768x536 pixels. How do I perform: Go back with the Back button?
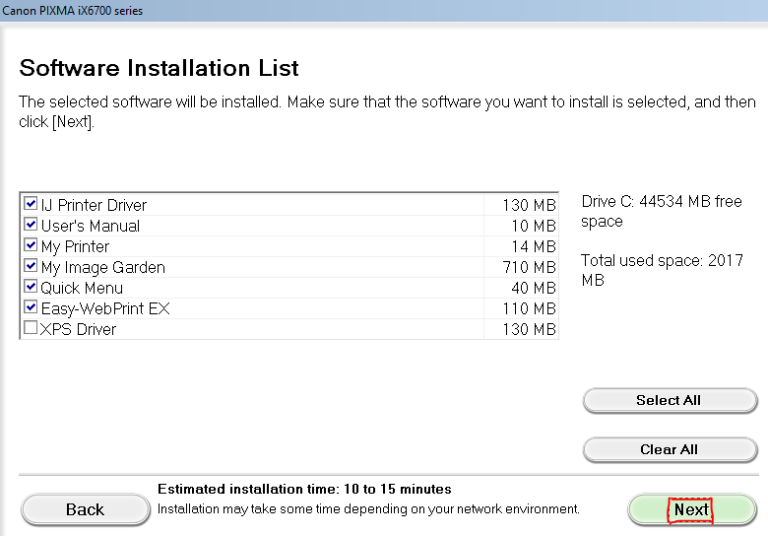(85, 509)
